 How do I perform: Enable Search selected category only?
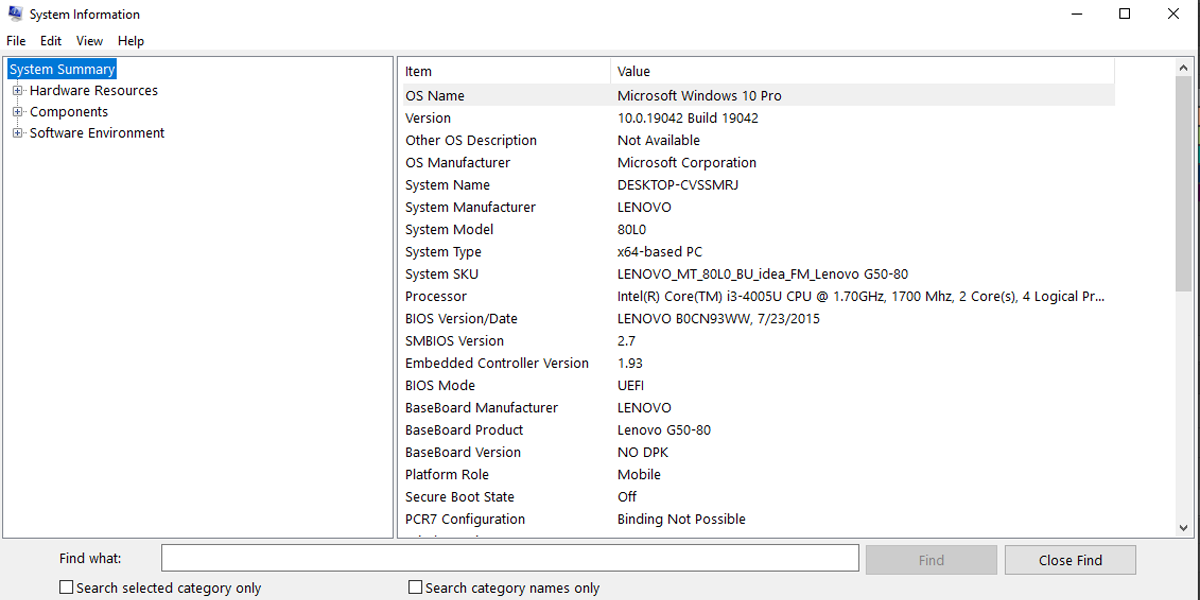(x=66, y=587)
